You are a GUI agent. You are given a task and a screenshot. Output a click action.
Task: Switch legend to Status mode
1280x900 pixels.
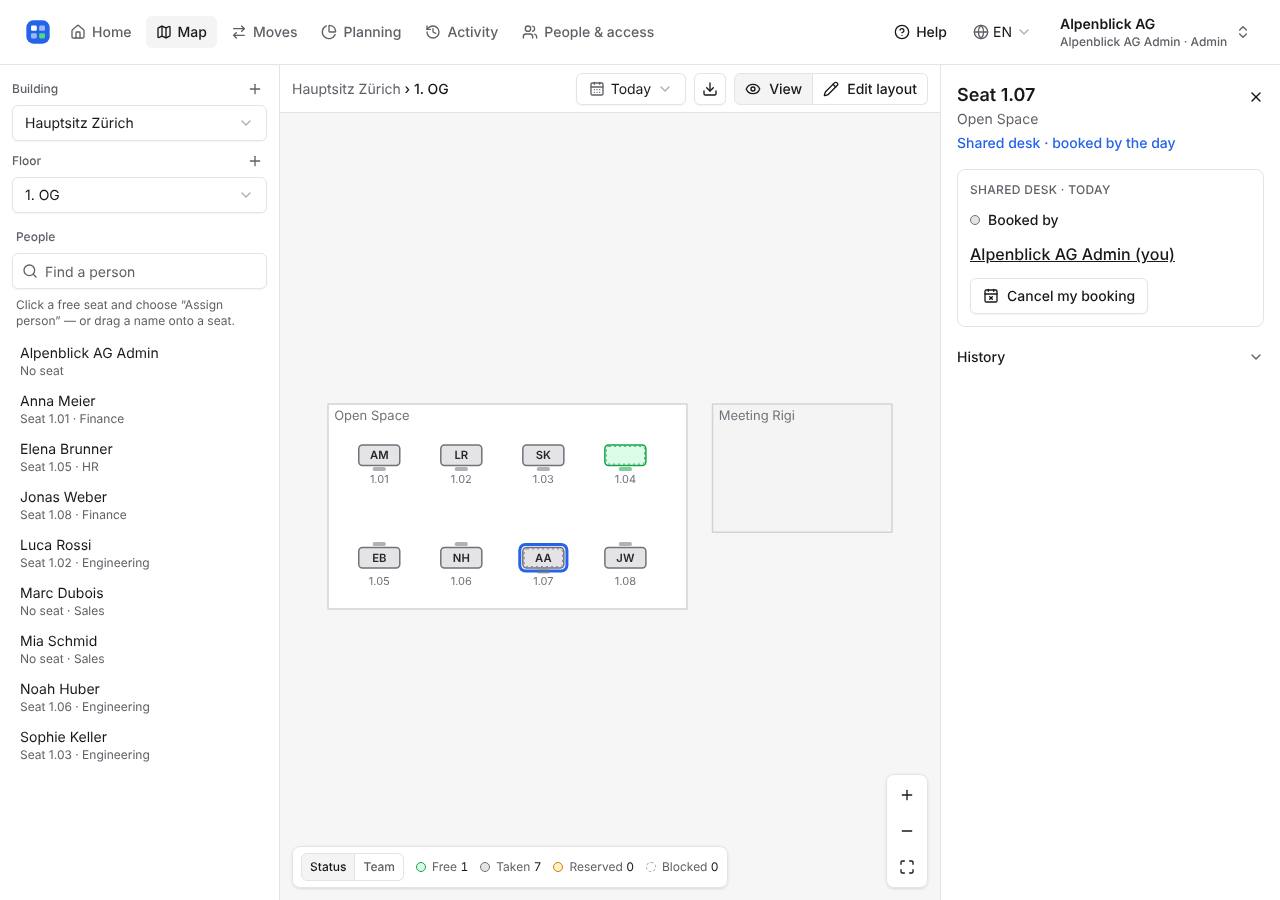[x=328, y=867]
